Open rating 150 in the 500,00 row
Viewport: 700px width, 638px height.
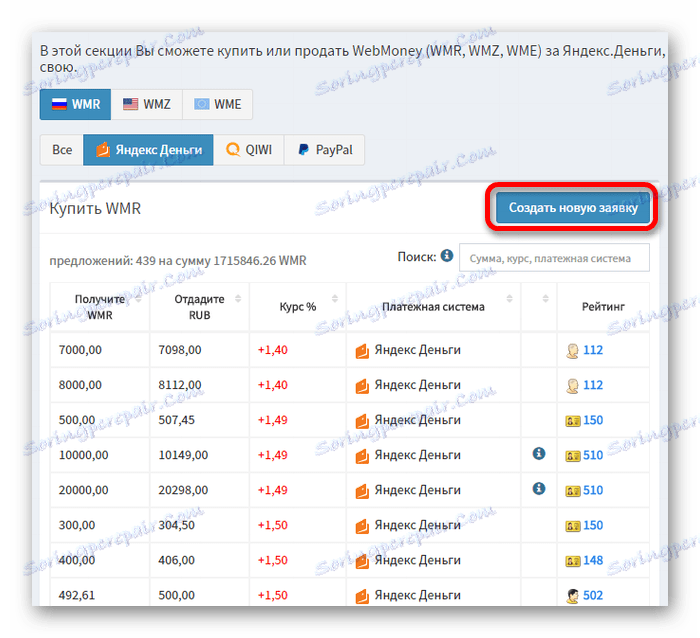(593, 420)
